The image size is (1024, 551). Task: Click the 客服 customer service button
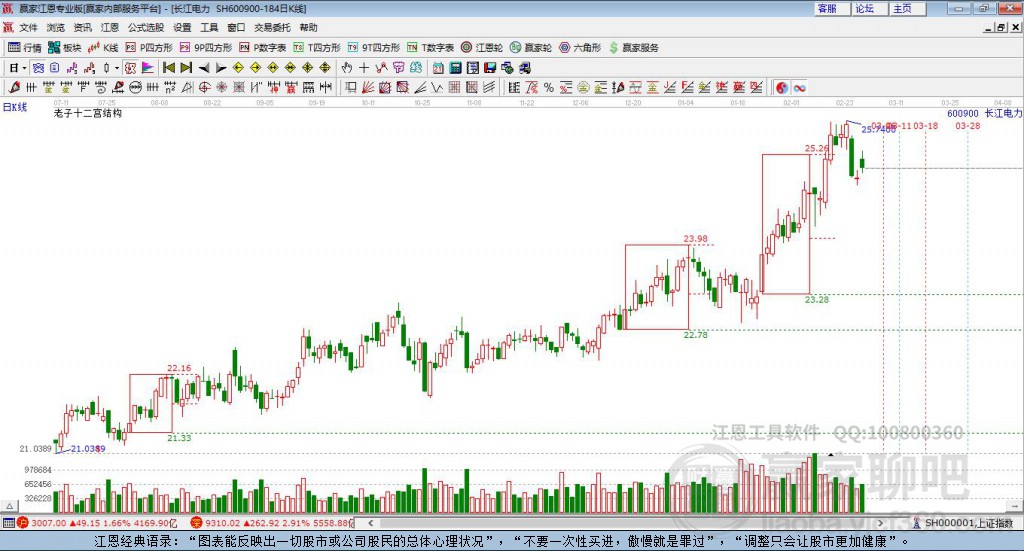(831, 8)
